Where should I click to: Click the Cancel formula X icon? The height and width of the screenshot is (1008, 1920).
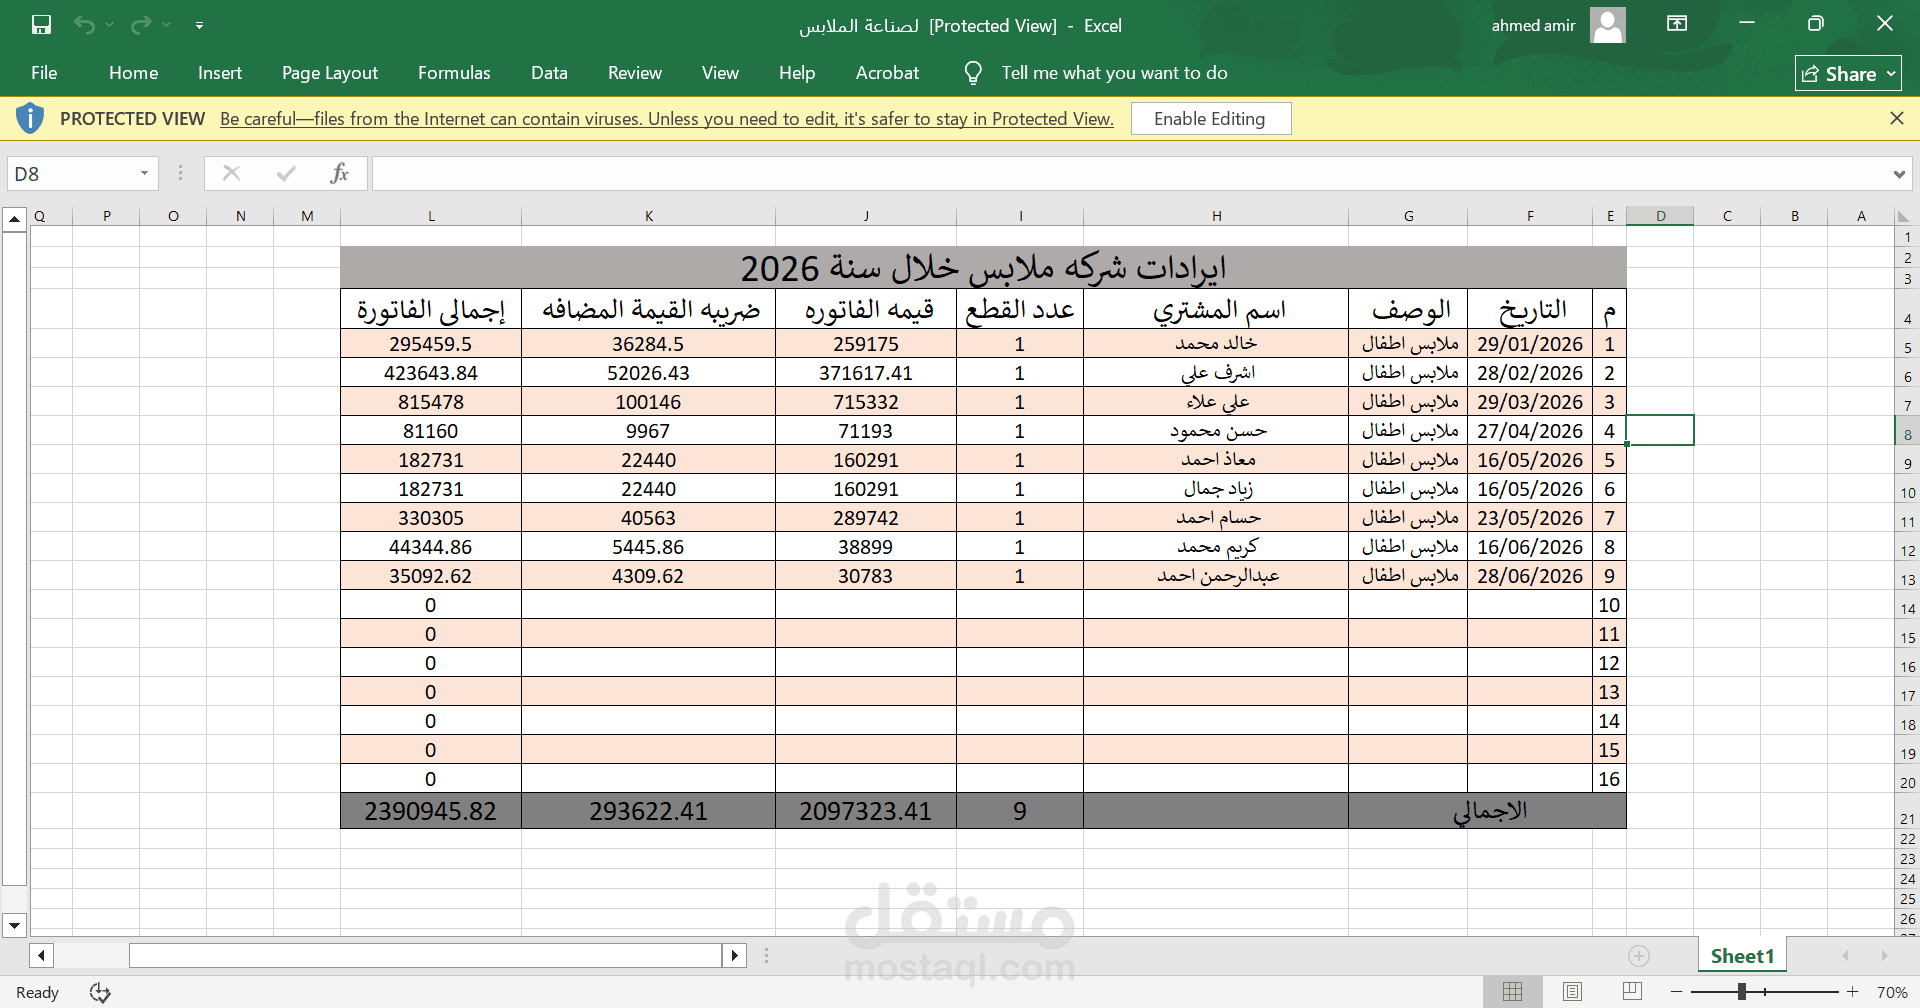(231, 173)
